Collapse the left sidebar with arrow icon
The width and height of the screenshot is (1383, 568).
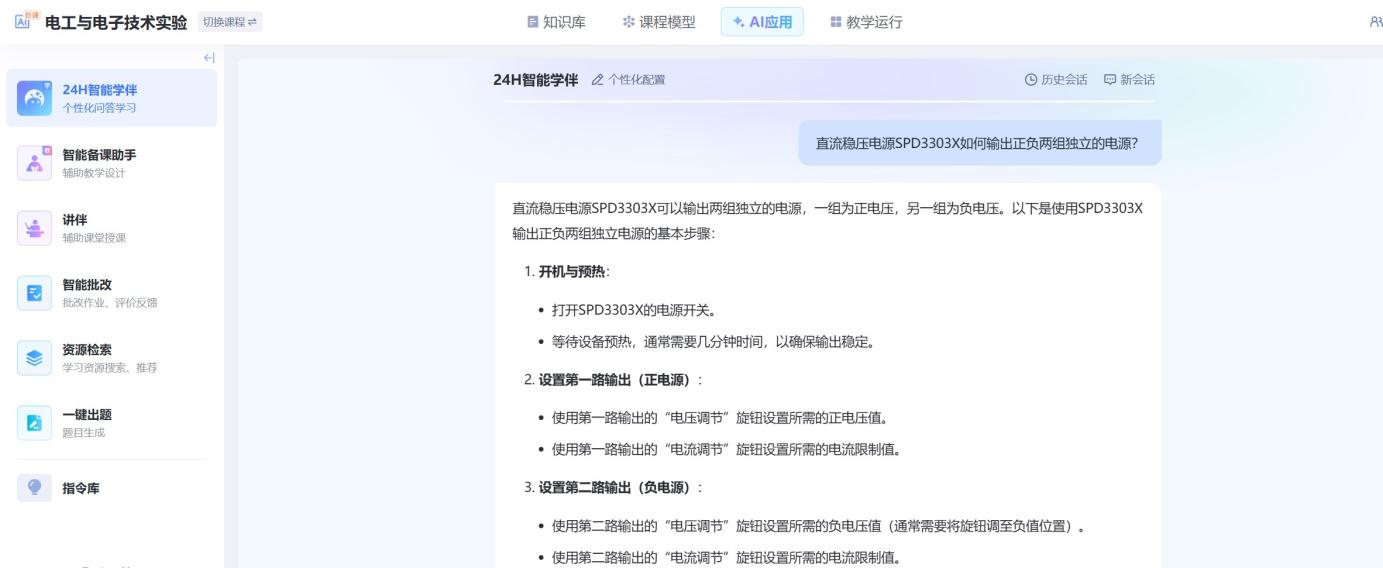(209, 58)
